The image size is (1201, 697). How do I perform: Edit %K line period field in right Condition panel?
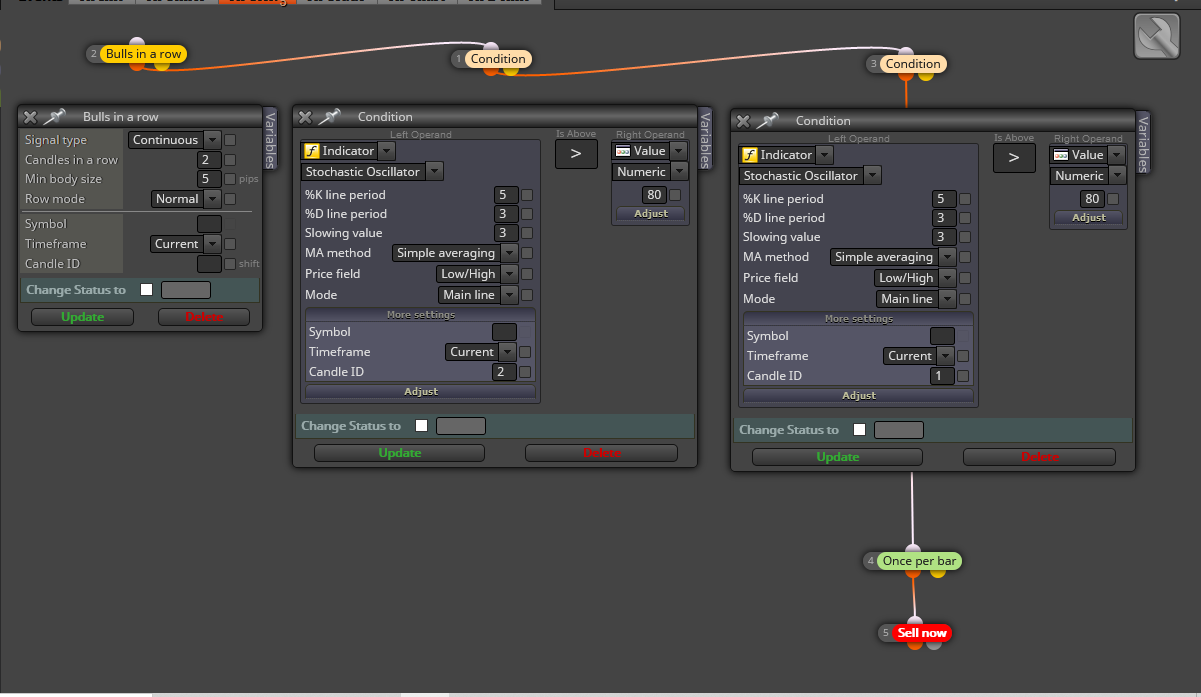click(942, 199)
